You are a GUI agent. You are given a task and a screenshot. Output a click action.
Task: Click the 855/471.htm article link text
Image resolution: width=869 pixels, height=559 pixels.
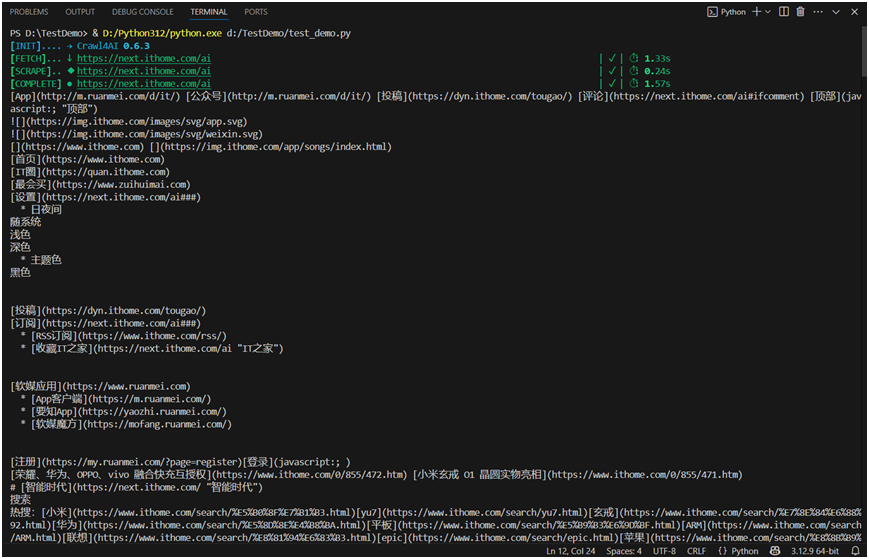click(645, 474)
